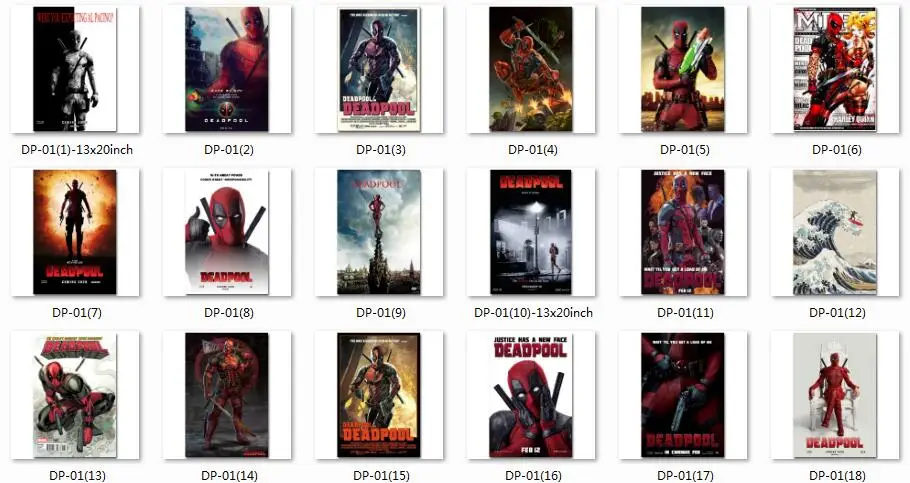Click the file name DP-01(12)
This screenshot has width=910, height=483.
click(837, 313)
